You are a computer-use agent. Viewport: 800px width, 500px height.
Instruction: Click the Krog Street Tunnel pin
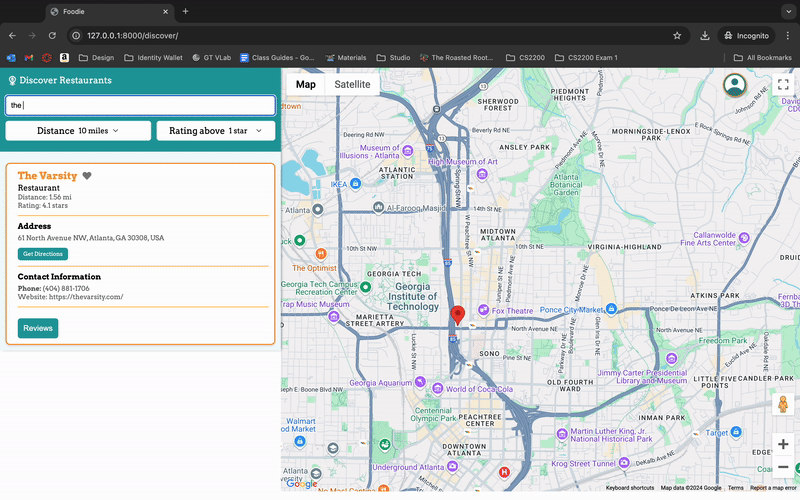point(624,463)
